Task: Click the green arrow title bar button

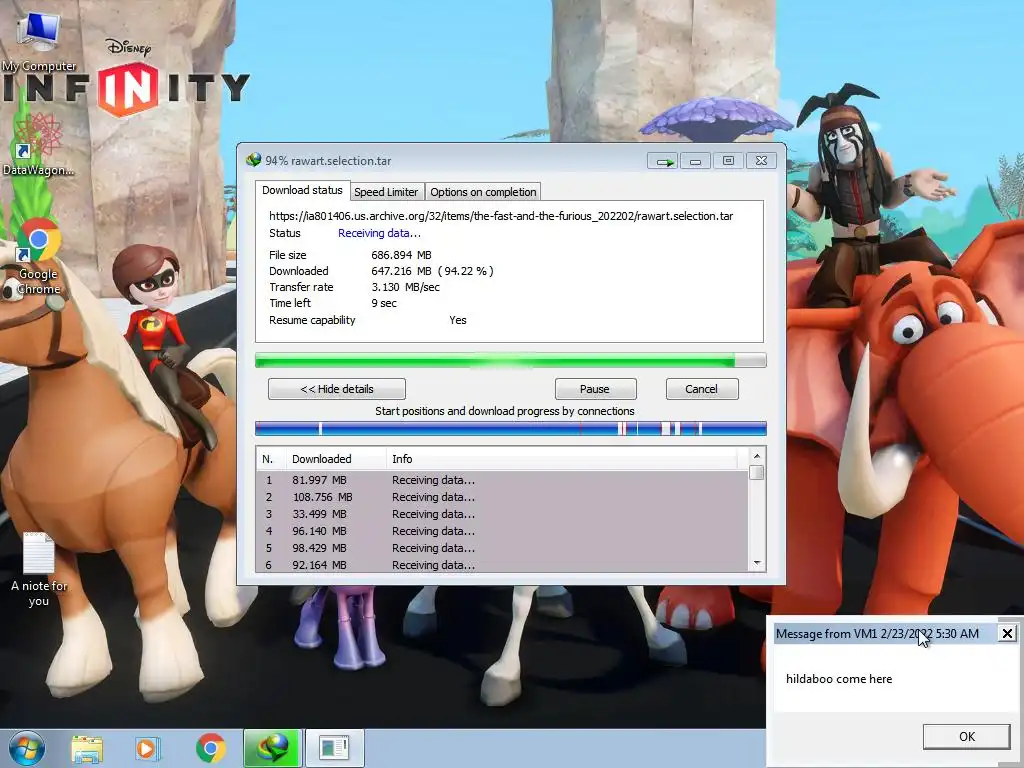Action: point(663,161)
